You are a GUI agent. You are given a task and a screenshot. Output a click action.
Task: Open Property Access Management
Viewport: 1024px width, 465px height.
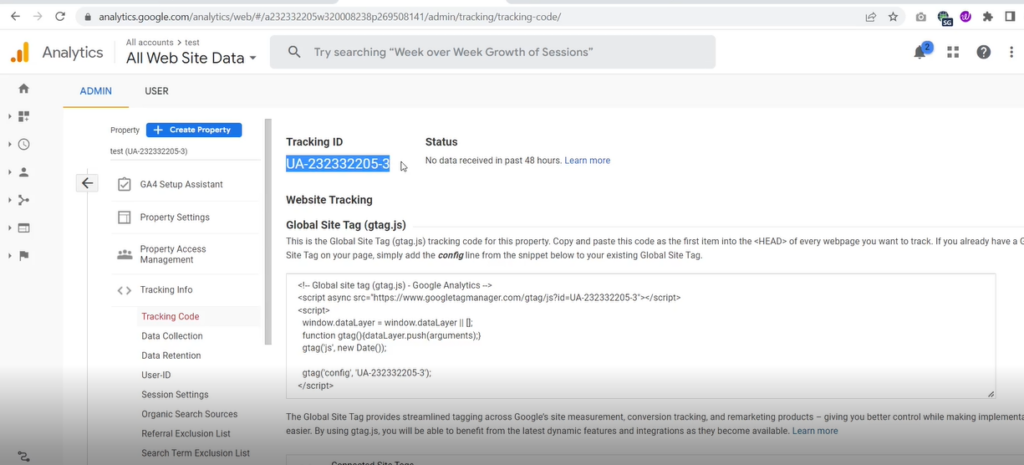tap(172, 254)
